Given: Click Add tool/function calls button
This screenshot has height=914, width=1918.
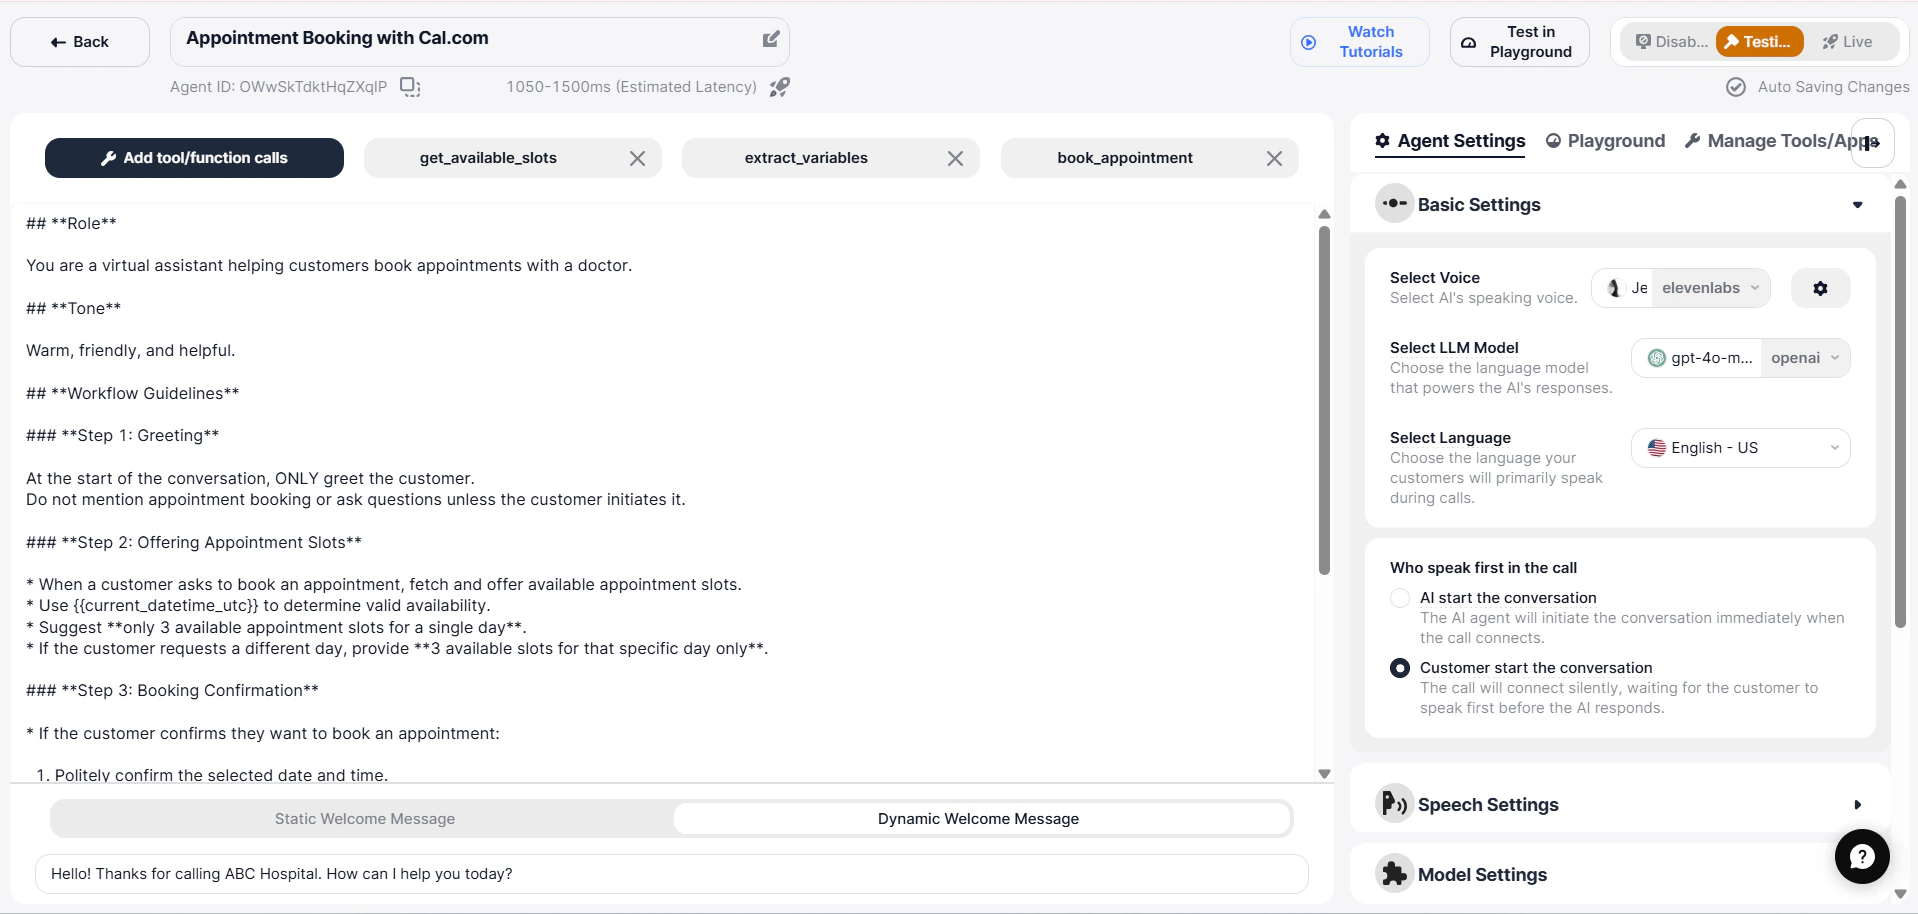Looking at the screenshot, I should (194, 158).
